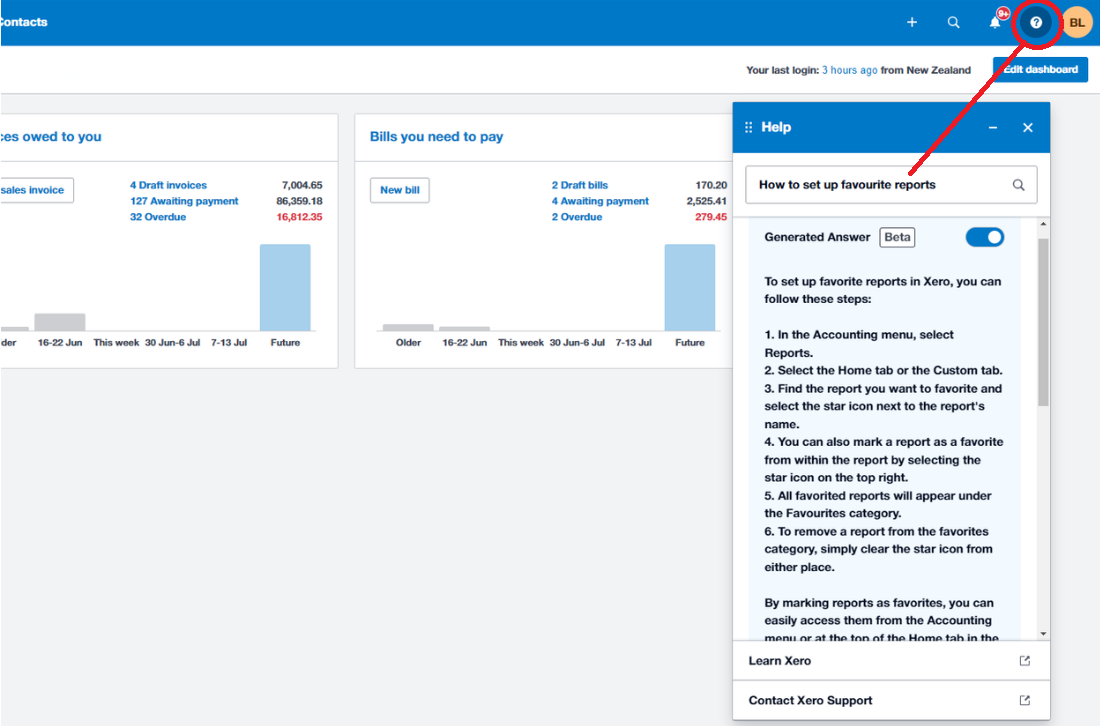Image resolution: width=1100 pixels, height=726 pixels.
Task: Click the Beta badge next to Generated Answer
Action: coord(897,237)
